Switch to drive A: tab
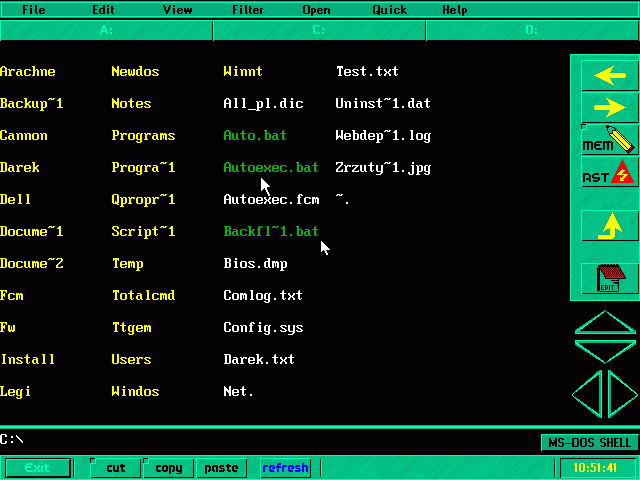This screenshot has height=480, width=640. tap(106, 30)
